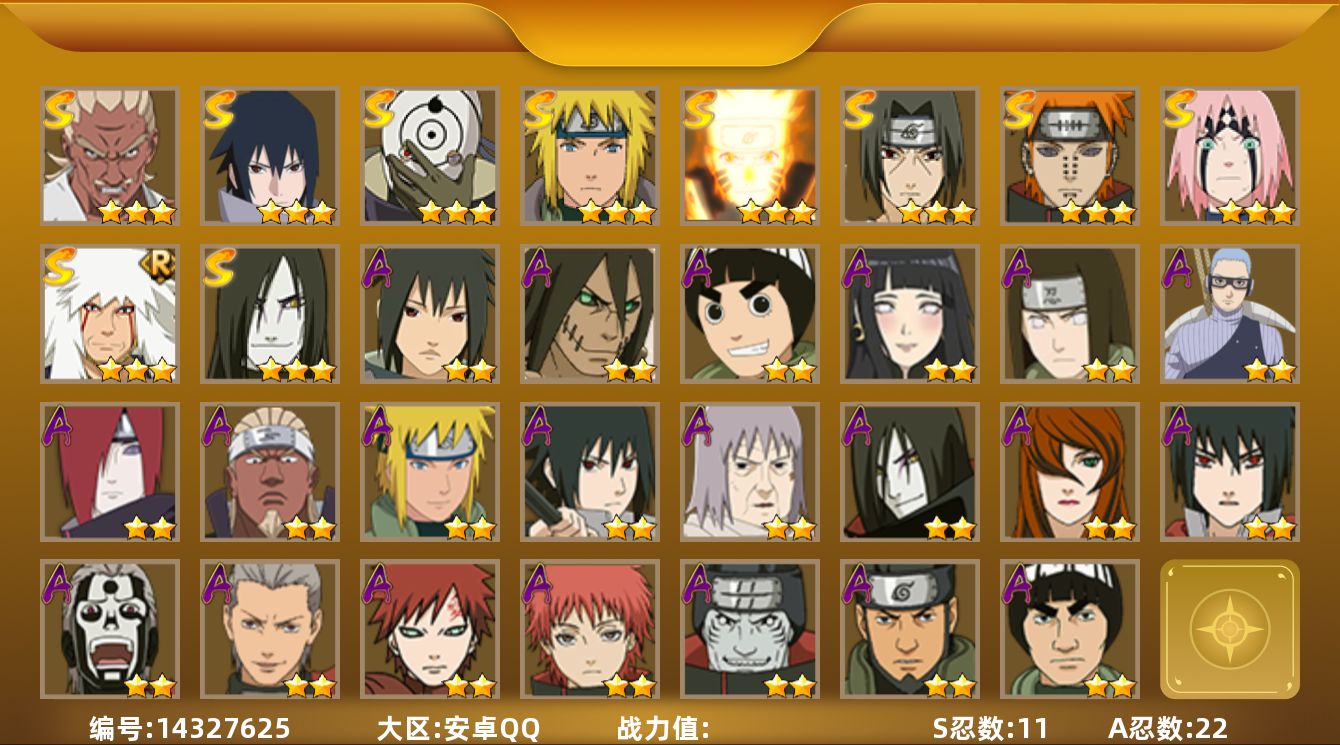Choose the glowing golden flame character
This screenshot has width=1340, height=745.
750,155
